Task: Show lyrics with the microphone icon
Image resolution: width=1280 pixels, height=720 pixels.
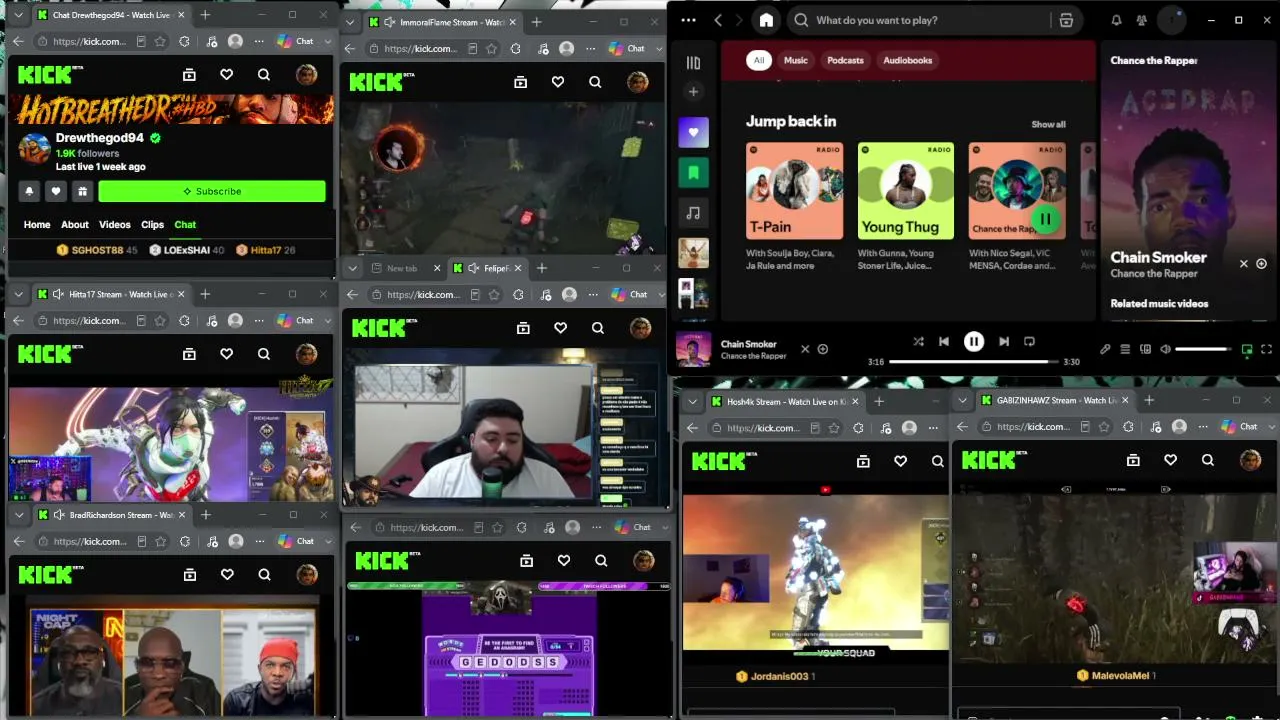Action: (1105, 349)
